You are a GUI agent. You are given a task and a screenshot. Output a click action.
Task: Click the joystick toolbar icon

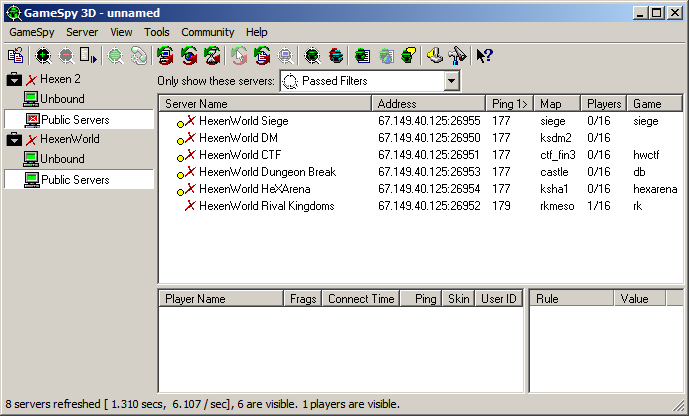pos(435,56)
